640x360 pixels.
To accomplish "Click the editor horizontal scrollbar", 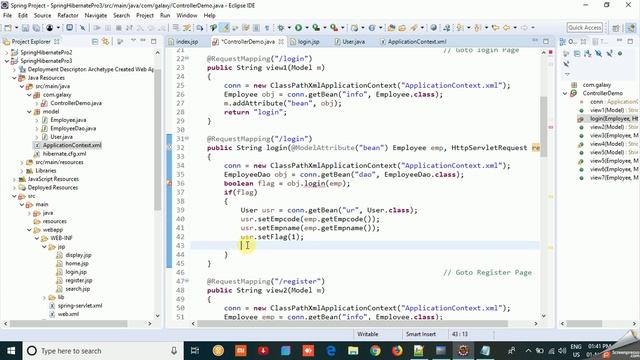I will pos(353,324).
